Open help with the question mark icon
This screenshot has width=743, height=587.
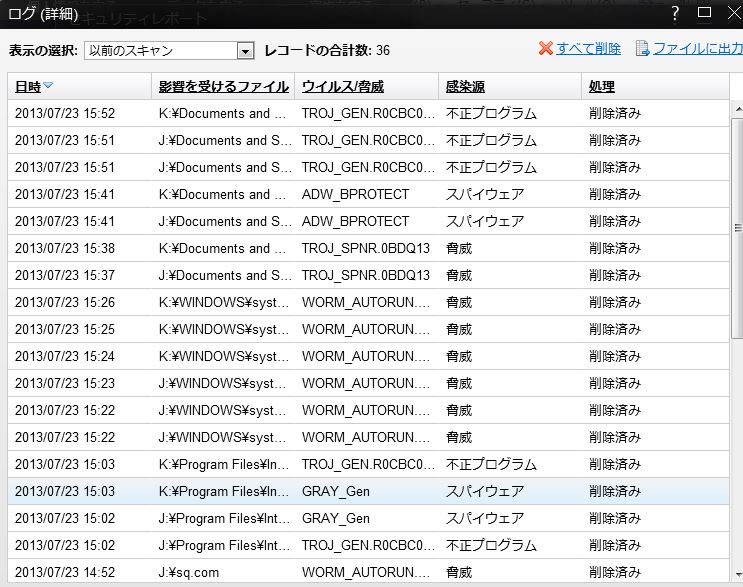coord(675,12)
